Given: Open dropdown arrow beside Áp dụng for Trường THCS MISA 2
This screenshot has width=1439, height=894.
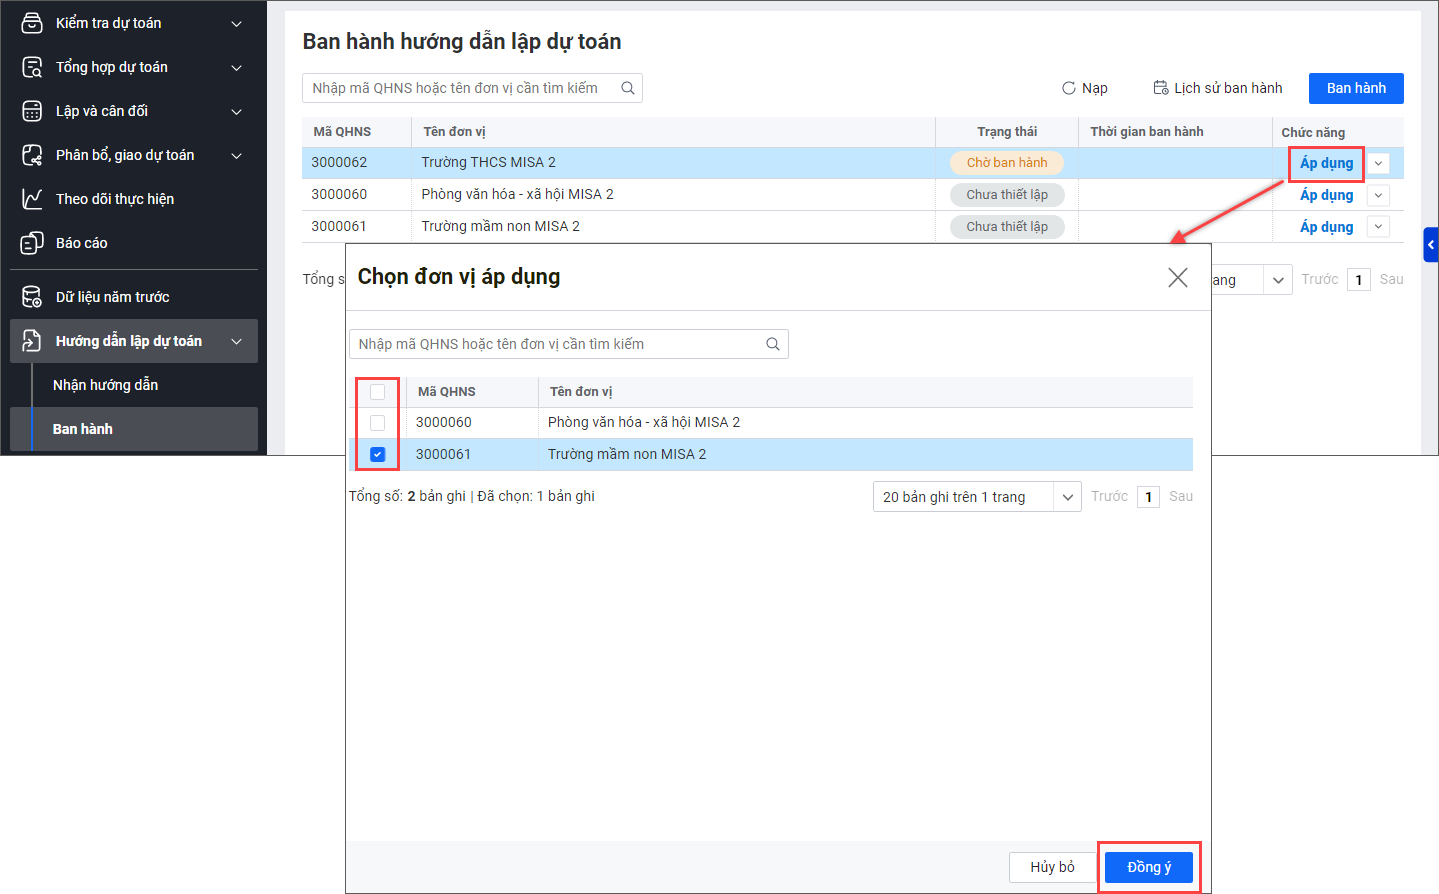Looking at the screenshot, I should click(x=1378, y=163).
